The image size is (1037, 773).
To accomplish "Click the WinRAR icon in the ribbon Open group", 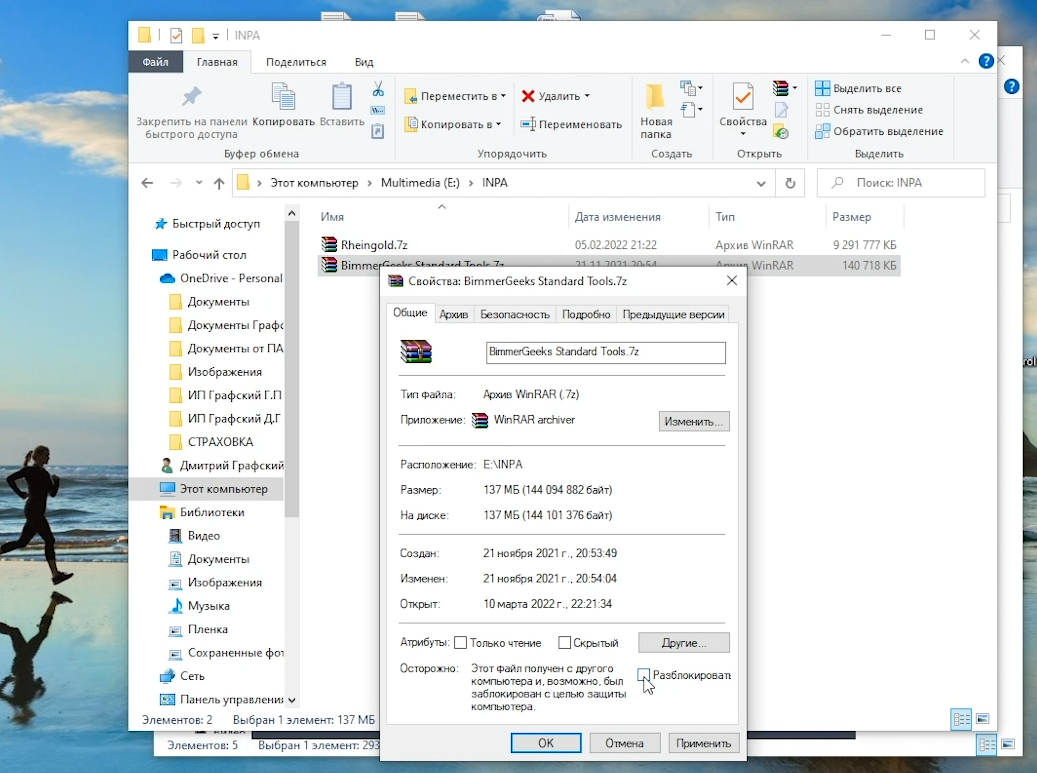I will [780, 87].
